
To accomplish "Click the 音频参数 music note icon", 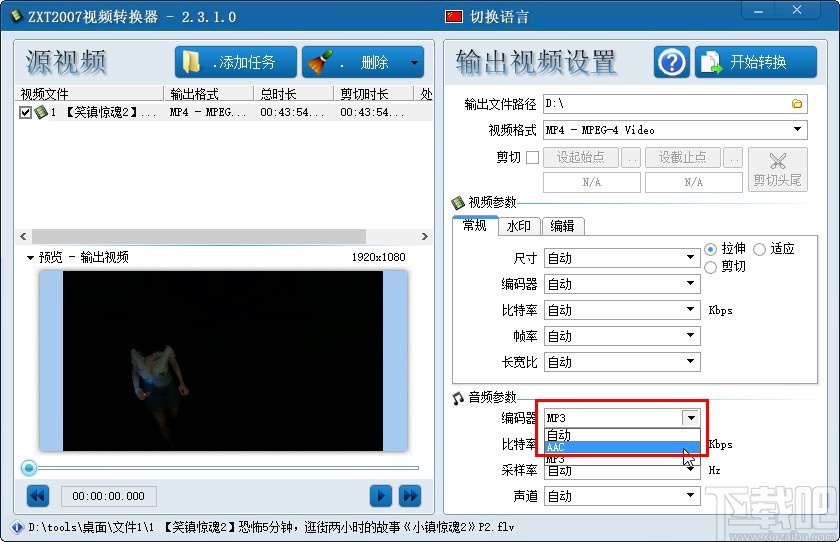I will click(458, 398).
